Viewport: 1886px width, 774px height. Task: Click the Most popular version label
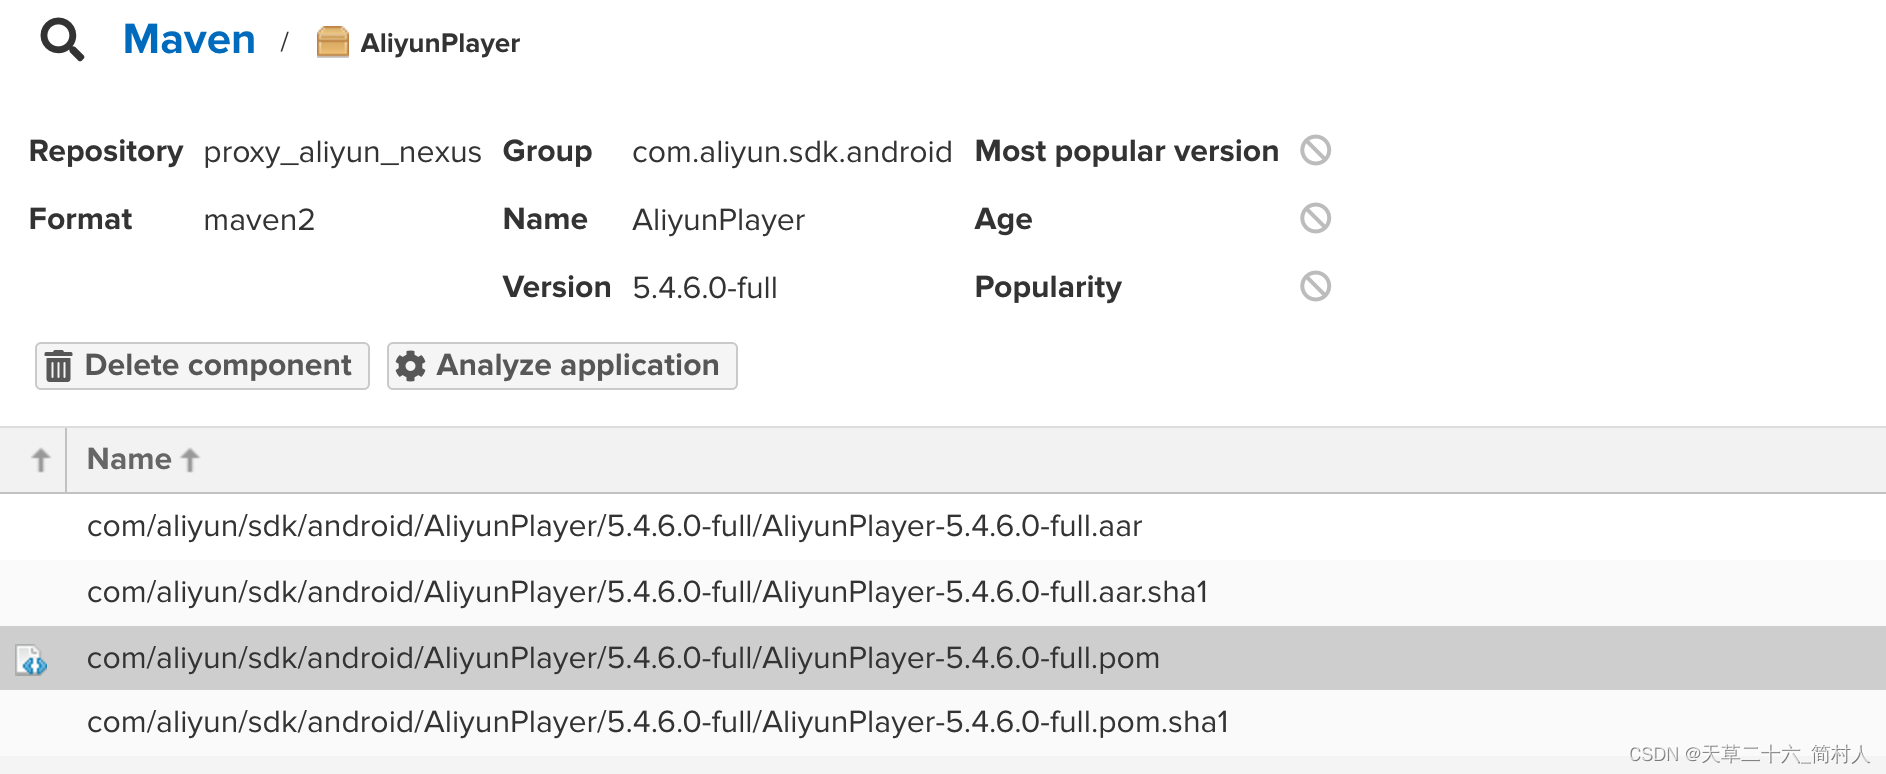pos(1127,151)
